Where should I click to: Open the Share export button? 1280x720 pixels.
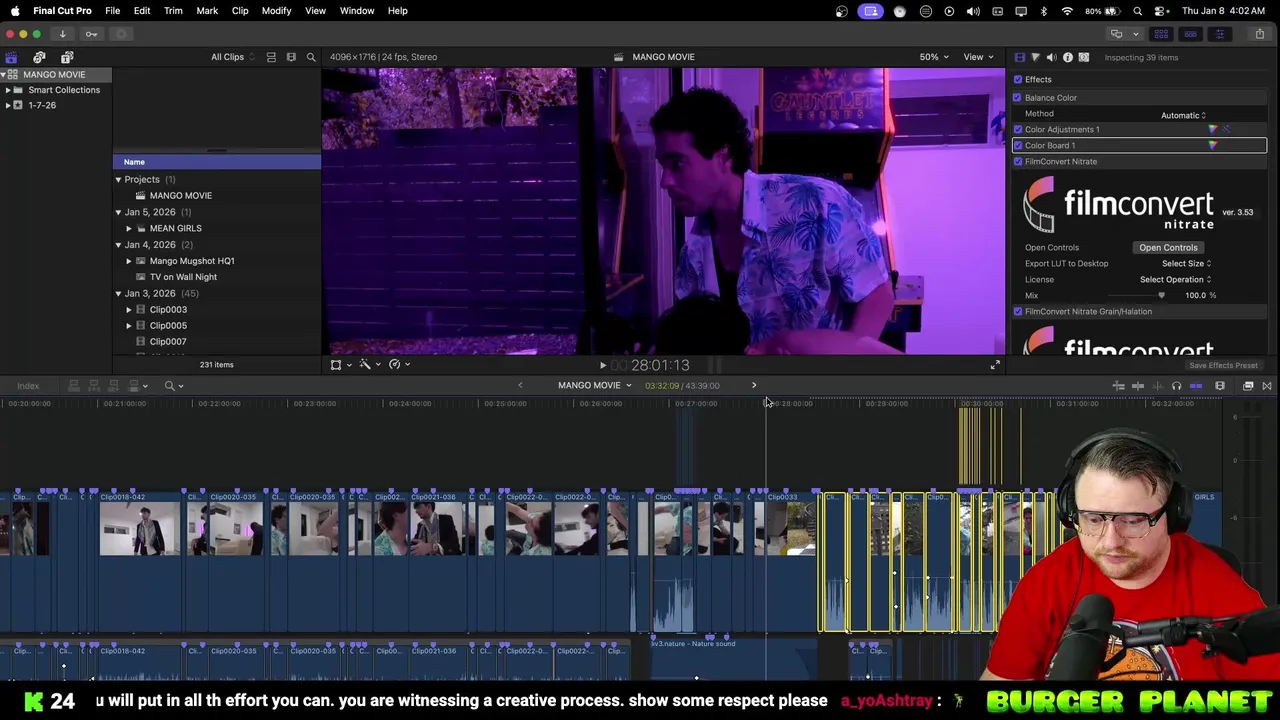point(1259,34)
